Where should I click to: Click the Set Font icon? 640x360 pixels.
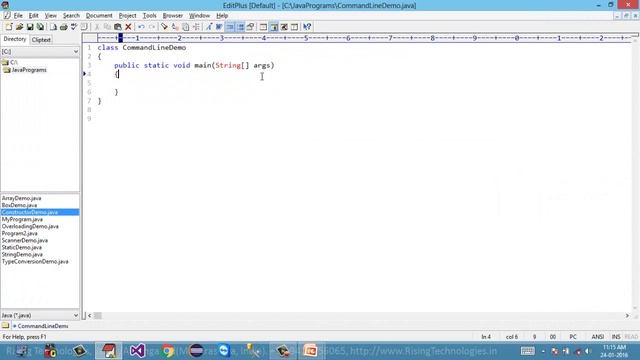(209, 27)
